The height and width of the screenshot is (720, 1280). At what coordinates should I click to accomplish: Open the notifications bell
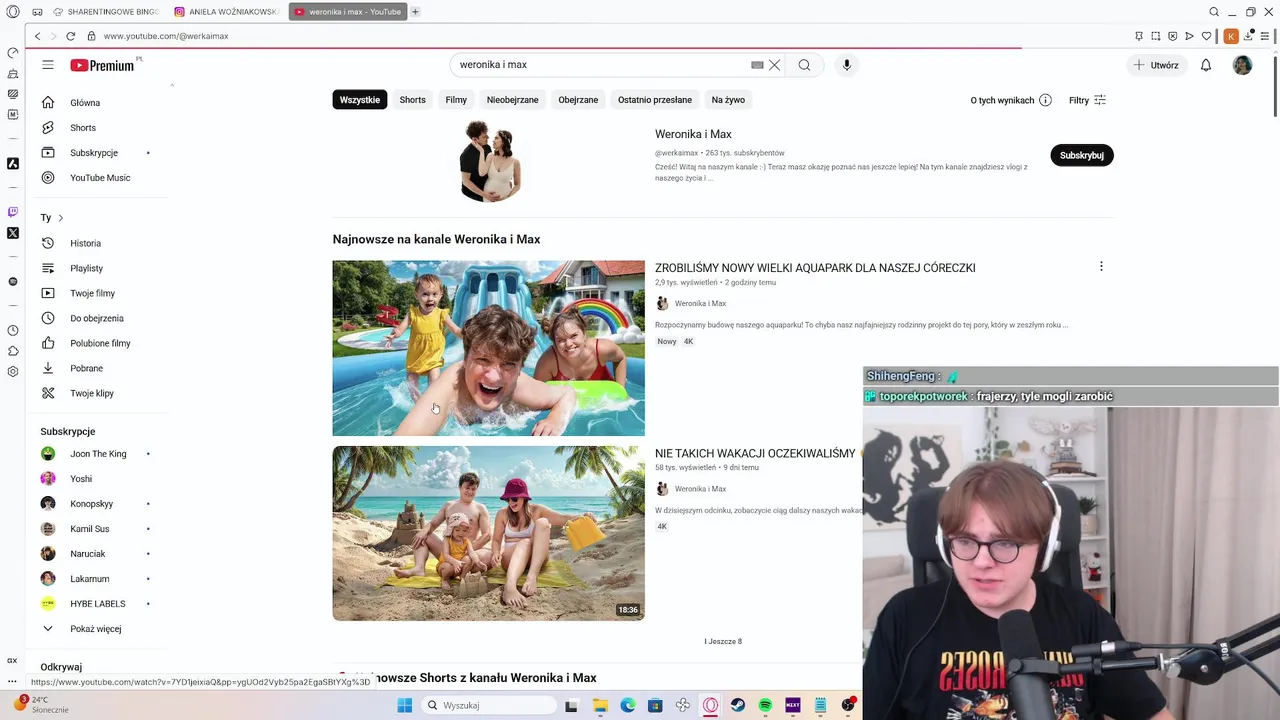point(1206,65)
